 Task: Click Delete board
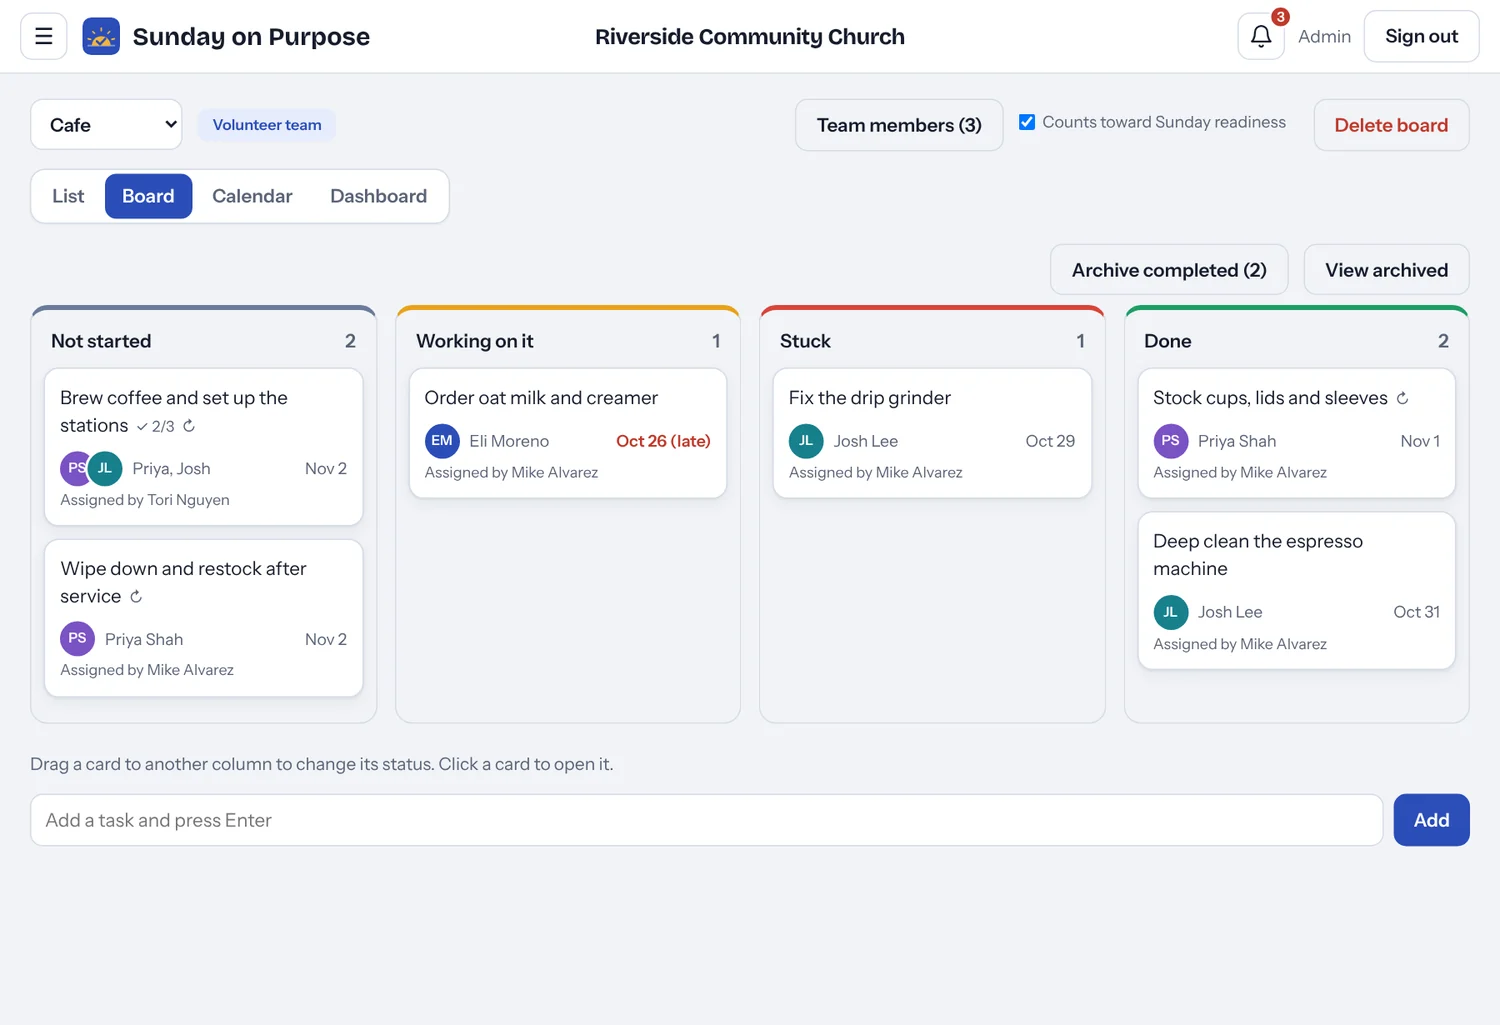tap(1391, 125)
